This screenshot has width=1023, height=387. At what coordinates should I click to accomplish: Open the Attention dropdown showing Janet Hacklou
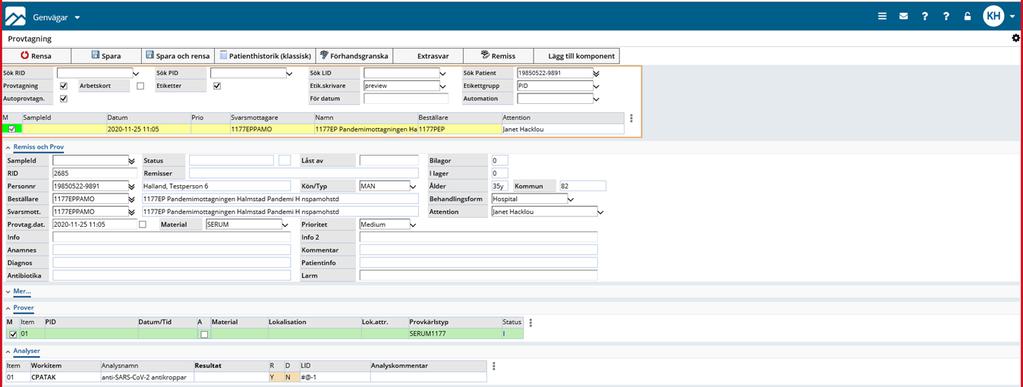click(600, 211)
